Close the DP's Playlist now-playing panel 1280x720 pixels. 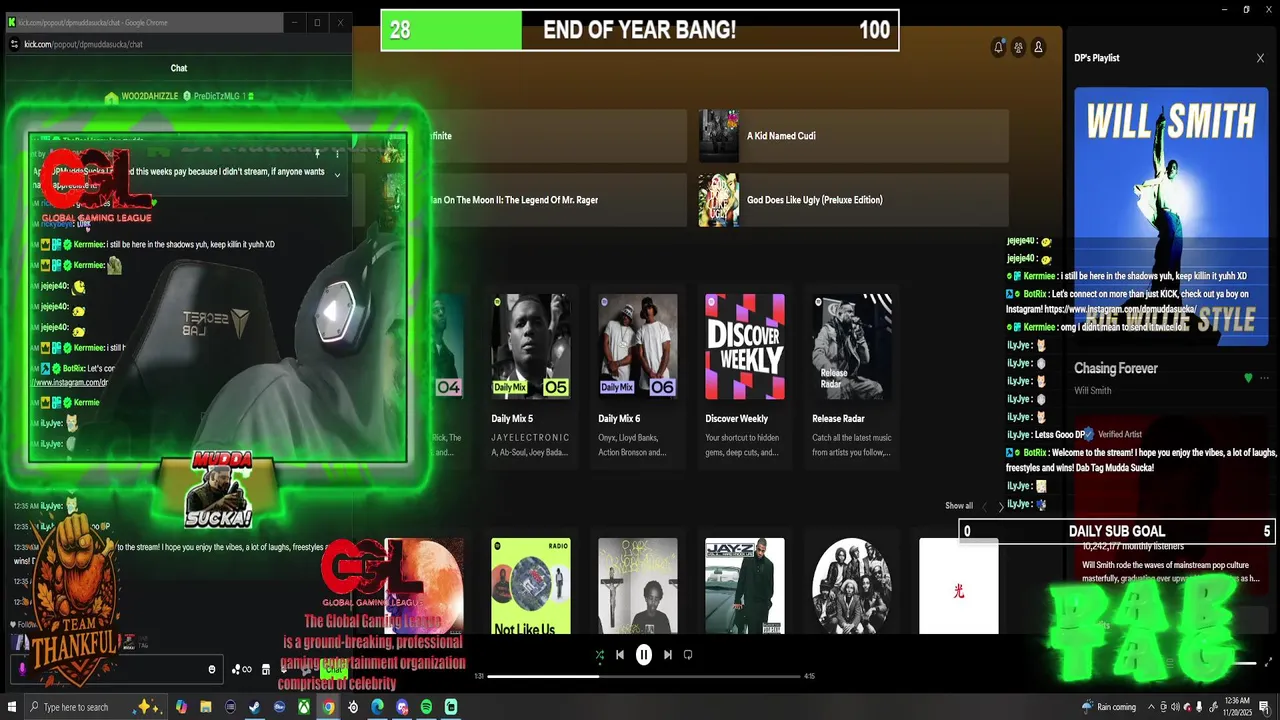(1260, 58)
